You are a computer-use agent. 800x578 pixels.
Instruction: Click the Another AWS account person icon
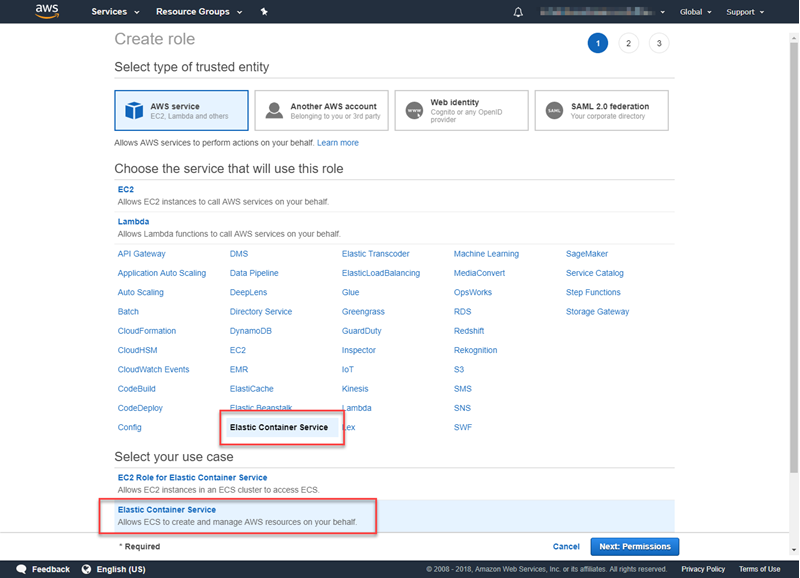coord(274,110)
